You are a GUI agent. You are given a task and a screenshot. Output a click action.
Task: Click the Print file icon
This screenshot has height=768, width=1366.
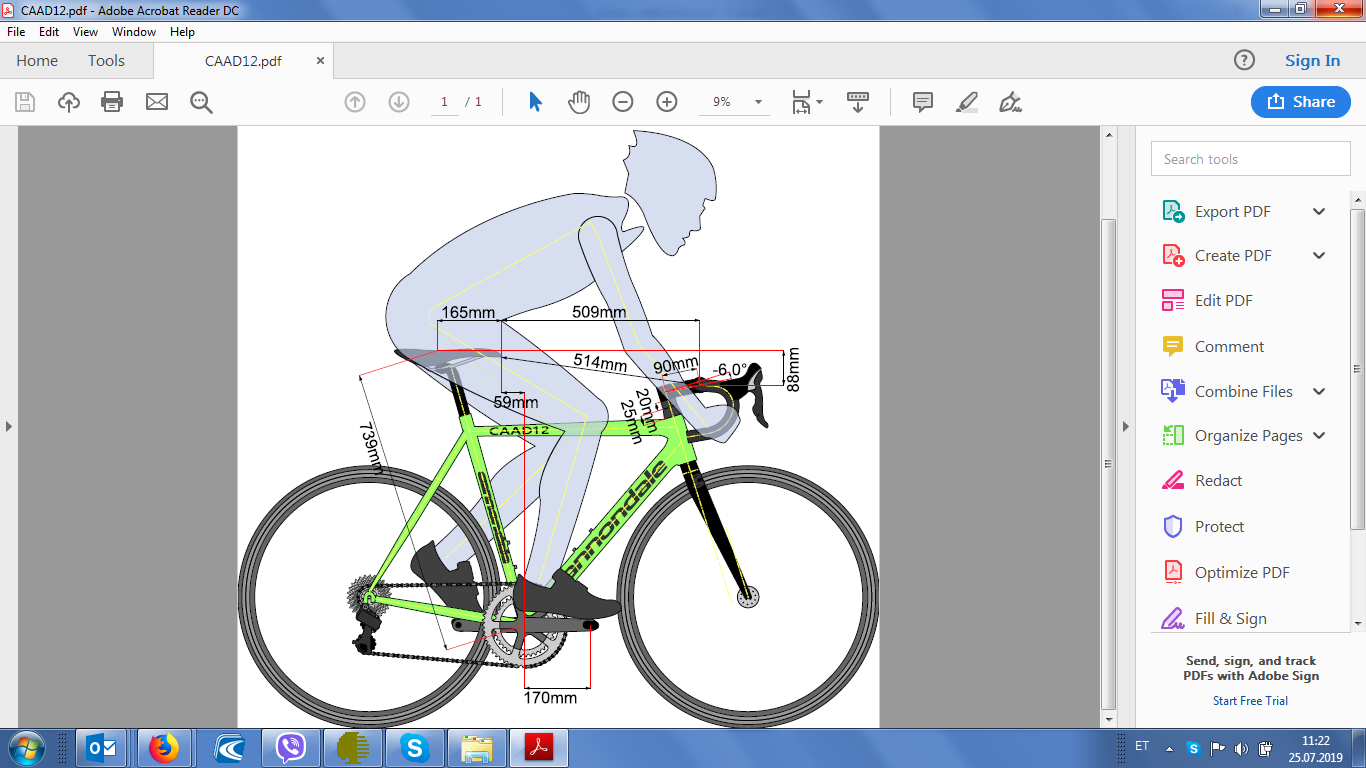112,102
